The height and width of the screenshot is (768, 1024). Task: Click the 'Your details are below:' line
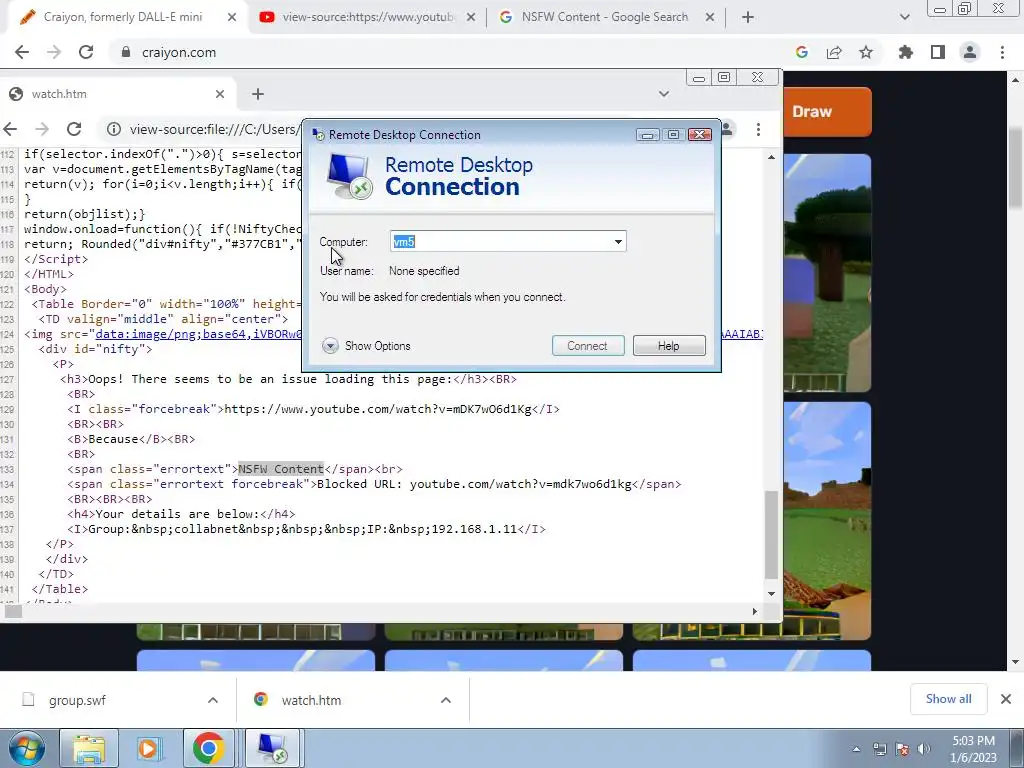point(181,514)
